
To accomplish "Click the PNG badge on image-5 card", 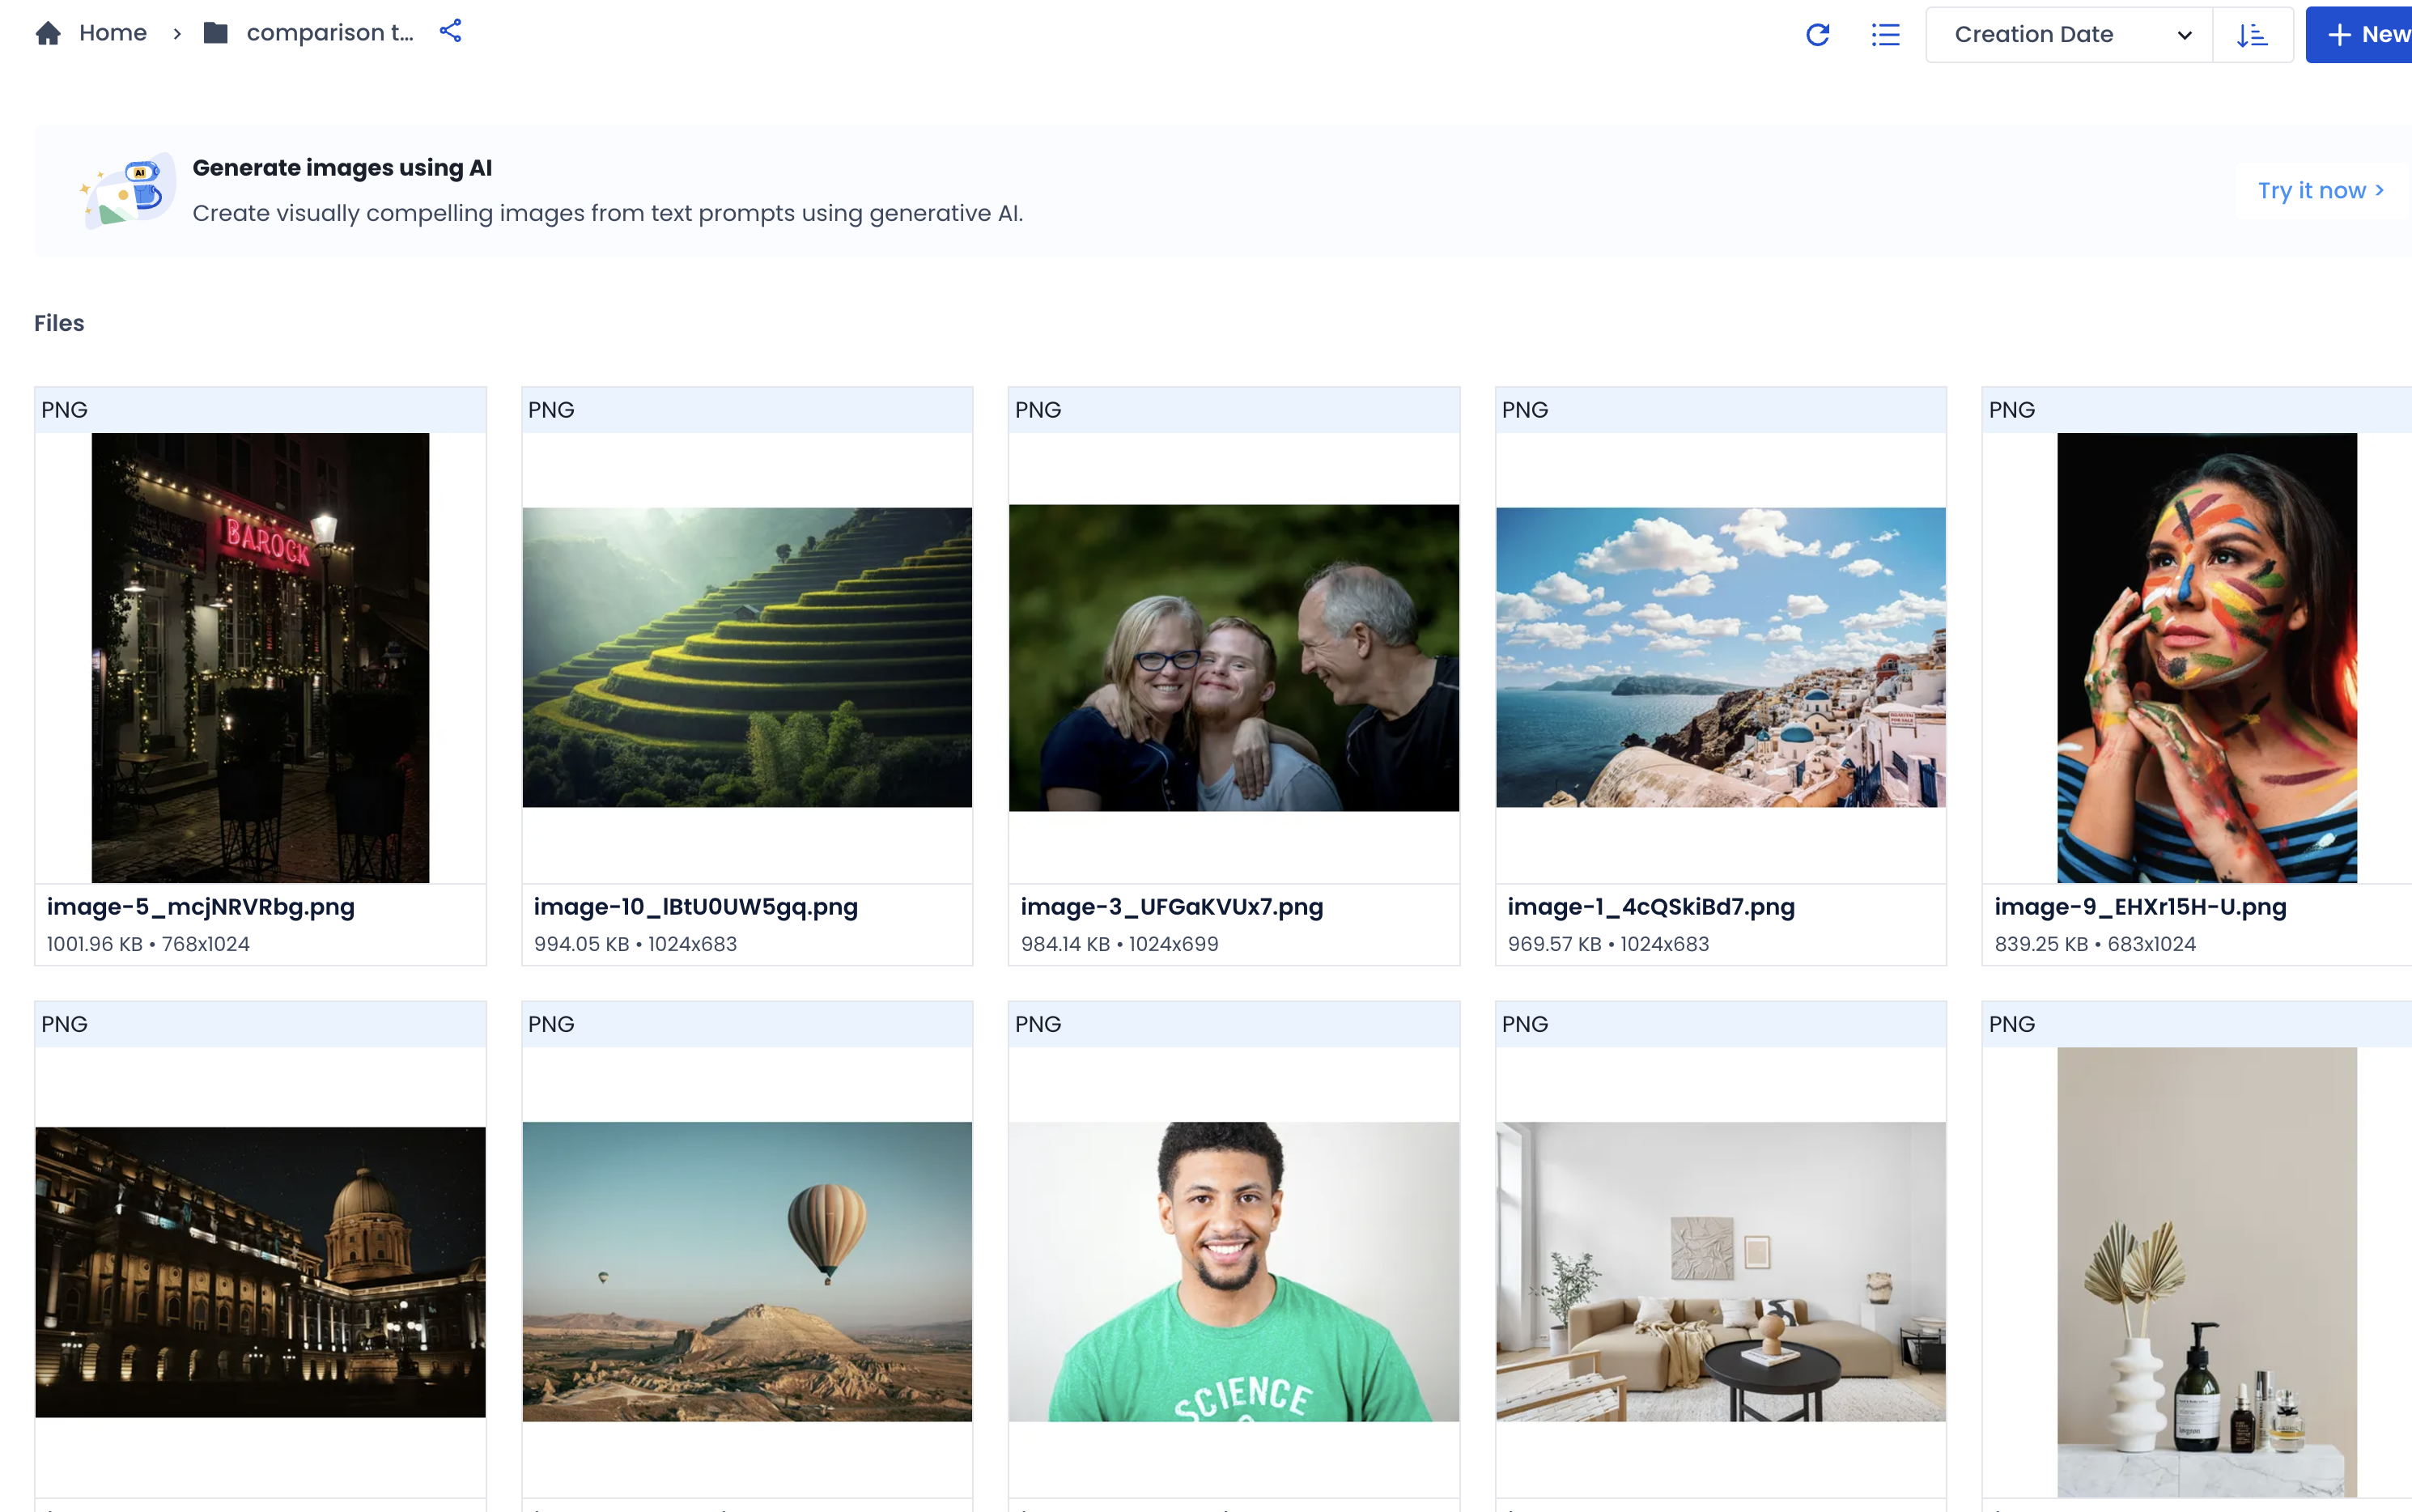I will pyautogui.click(x=64, y=409).
